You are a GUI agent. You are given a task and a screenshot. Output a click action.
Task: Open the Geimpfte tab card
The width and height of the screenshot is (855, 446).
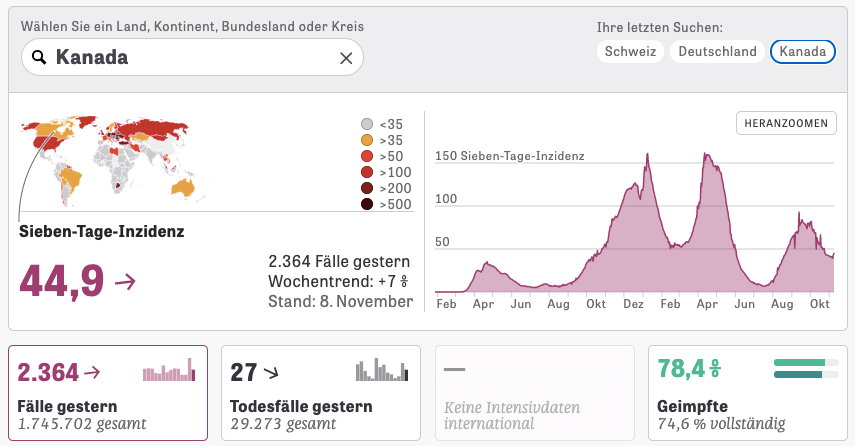tap(747, 393)
